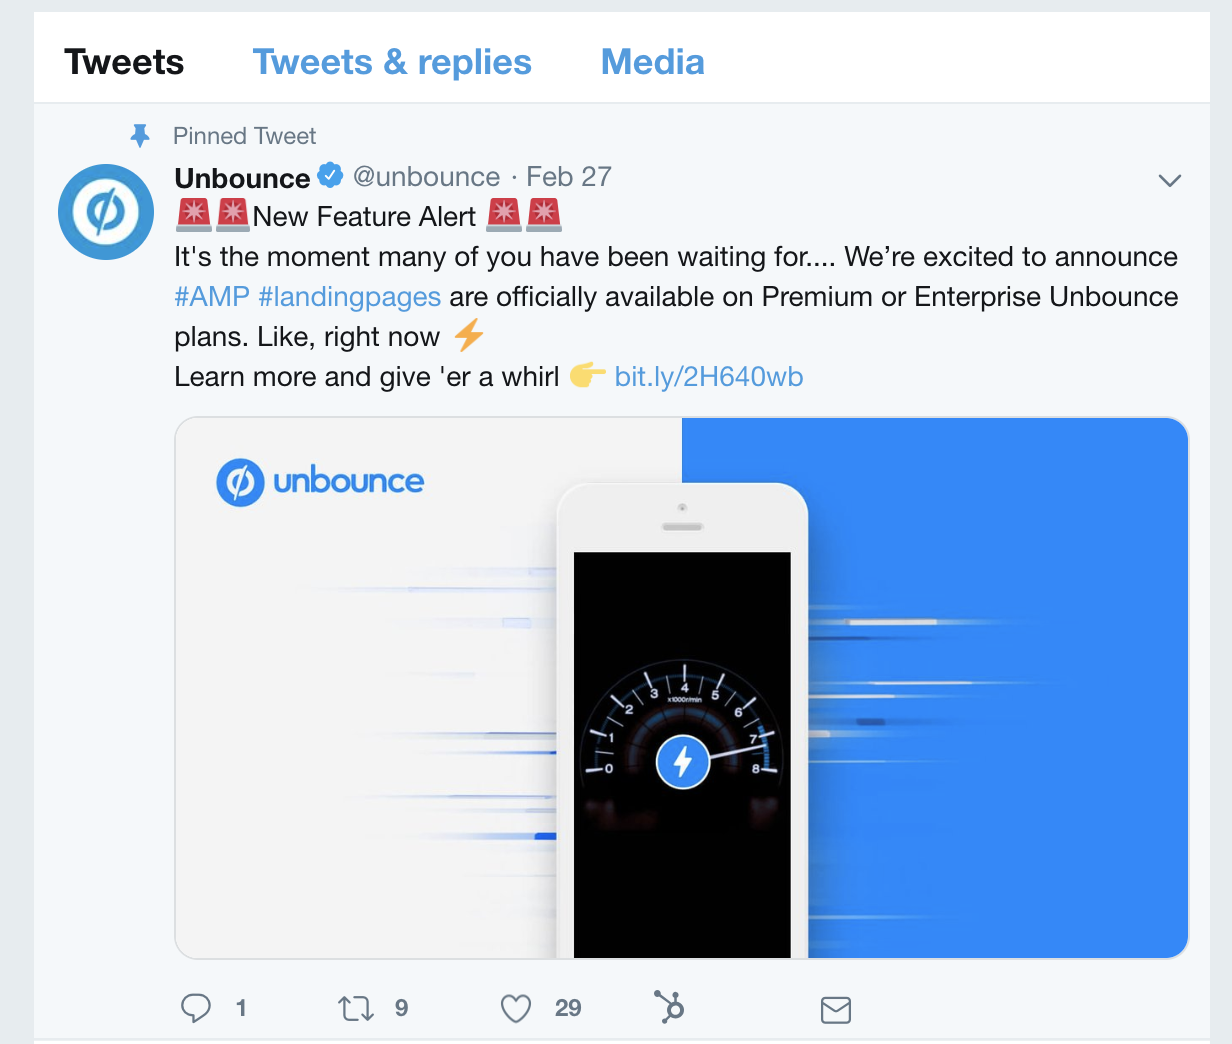Retweet the Unbounce pinned tweet

pyautogui.click(x=356, y=1008)
